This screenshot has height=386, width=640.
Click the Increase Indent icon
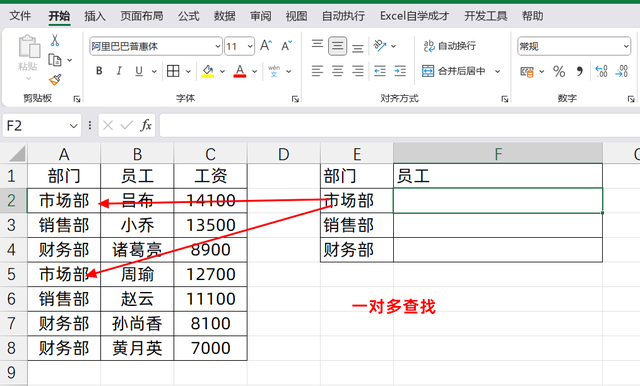pos(400,71)
